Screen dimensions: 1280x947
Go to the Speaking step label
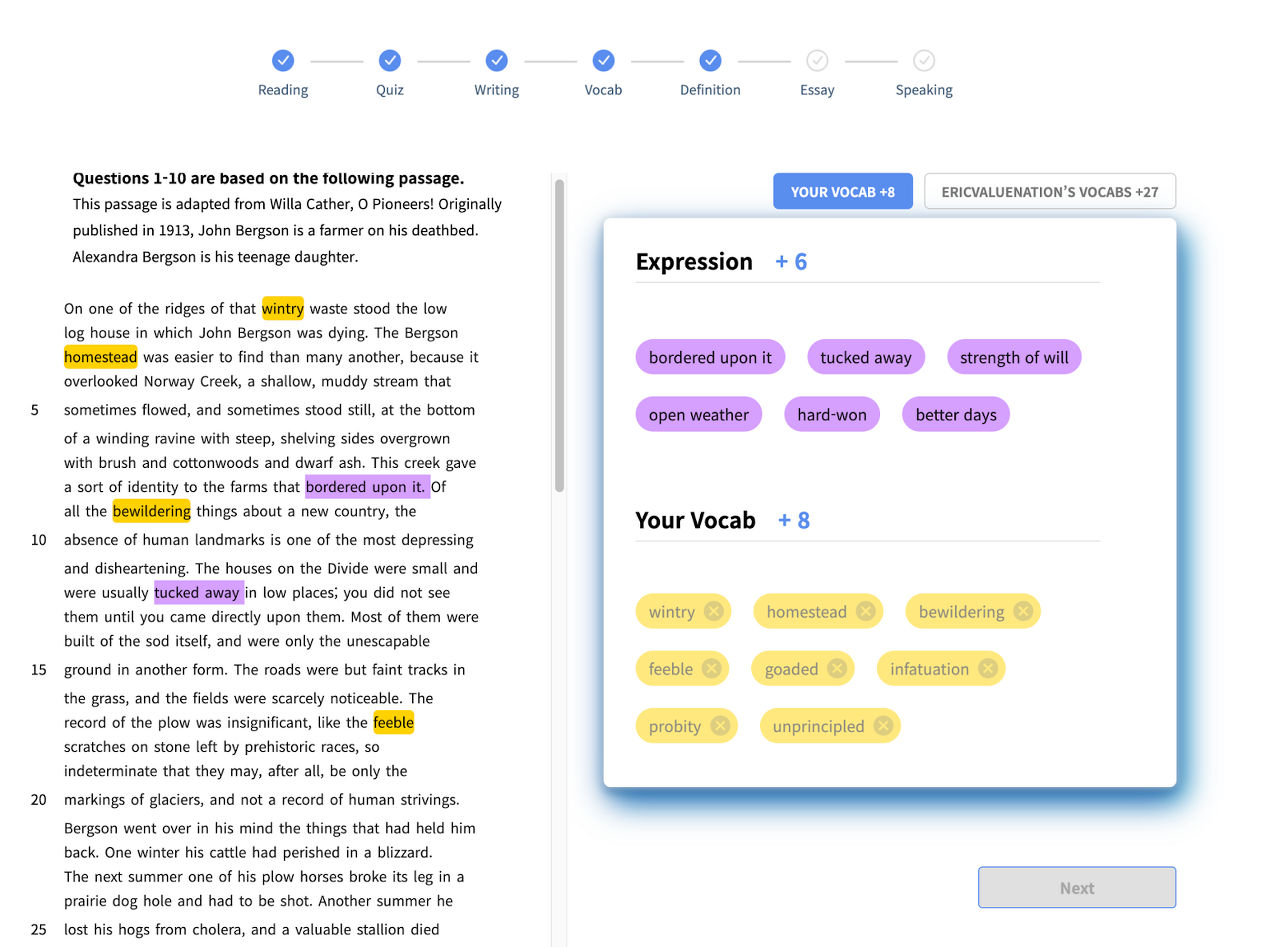(924, 90)
